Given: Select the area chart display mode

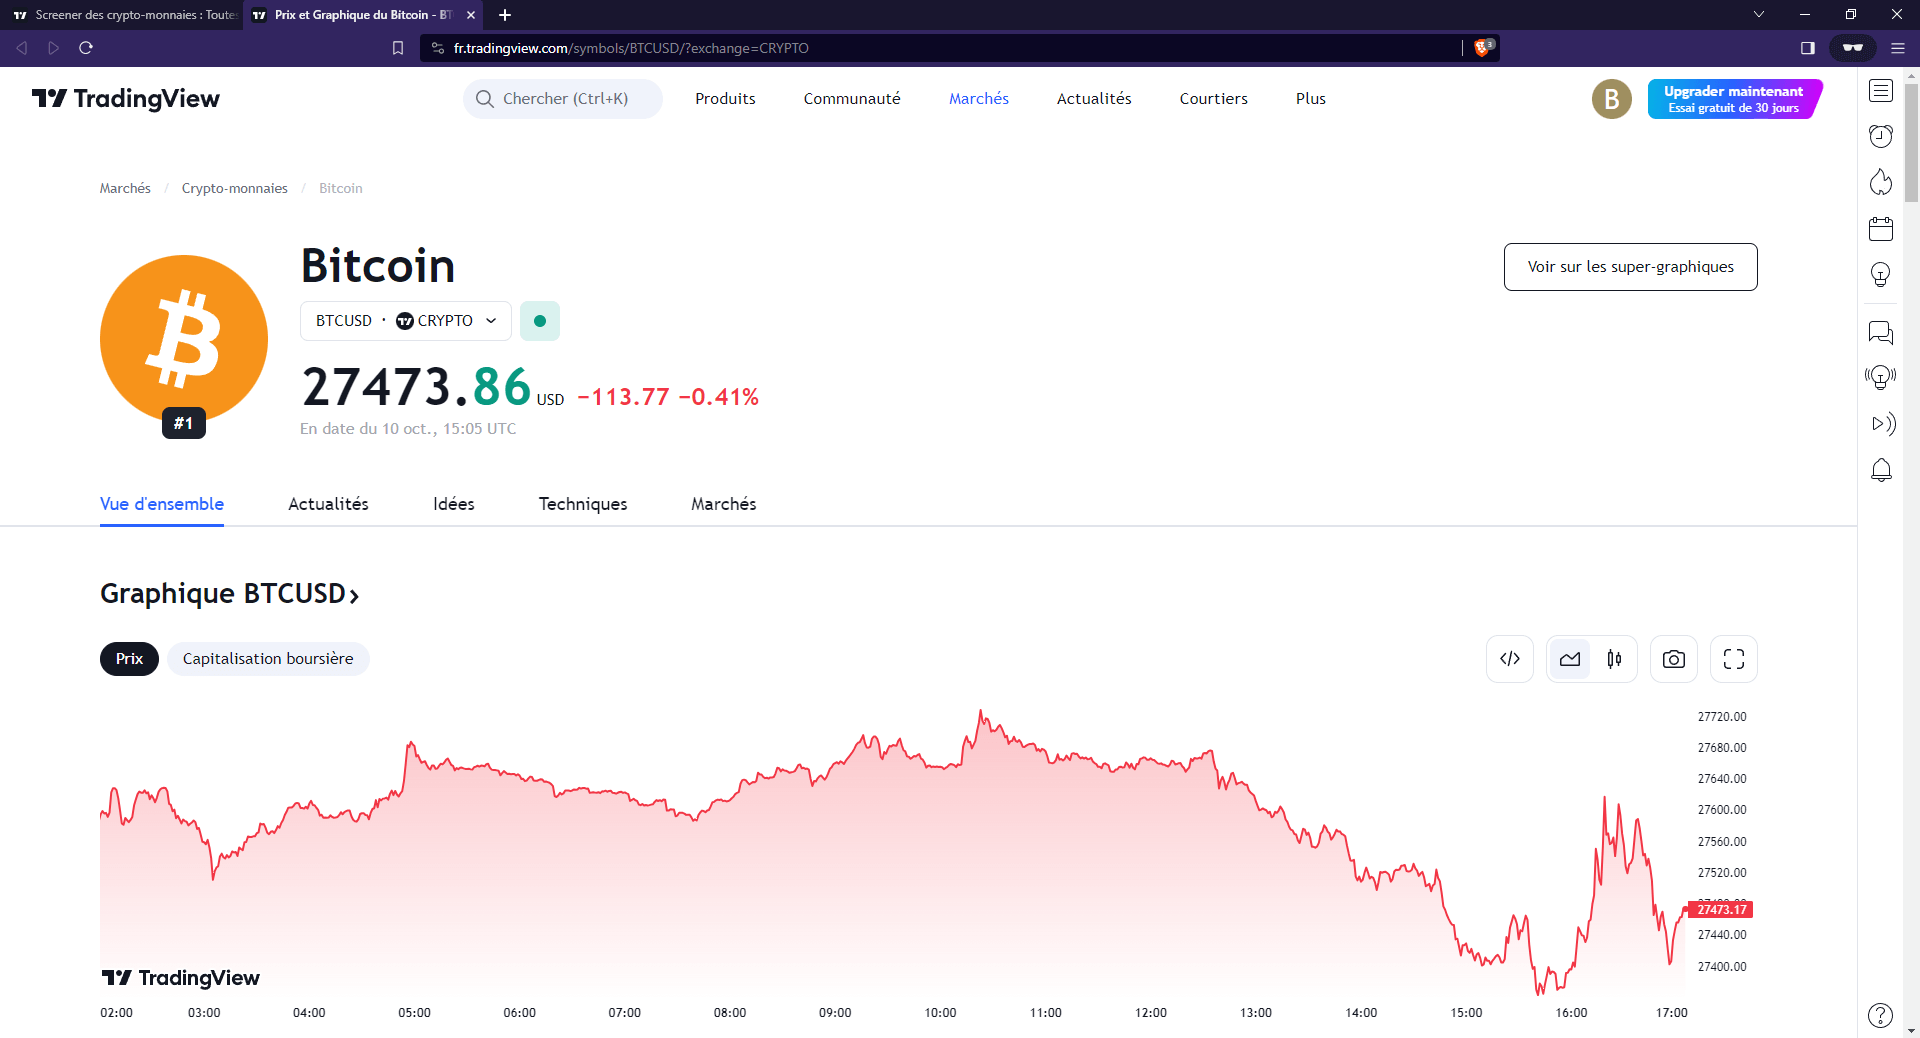Looking at the screenshot, I should [x=1570, y=659].
